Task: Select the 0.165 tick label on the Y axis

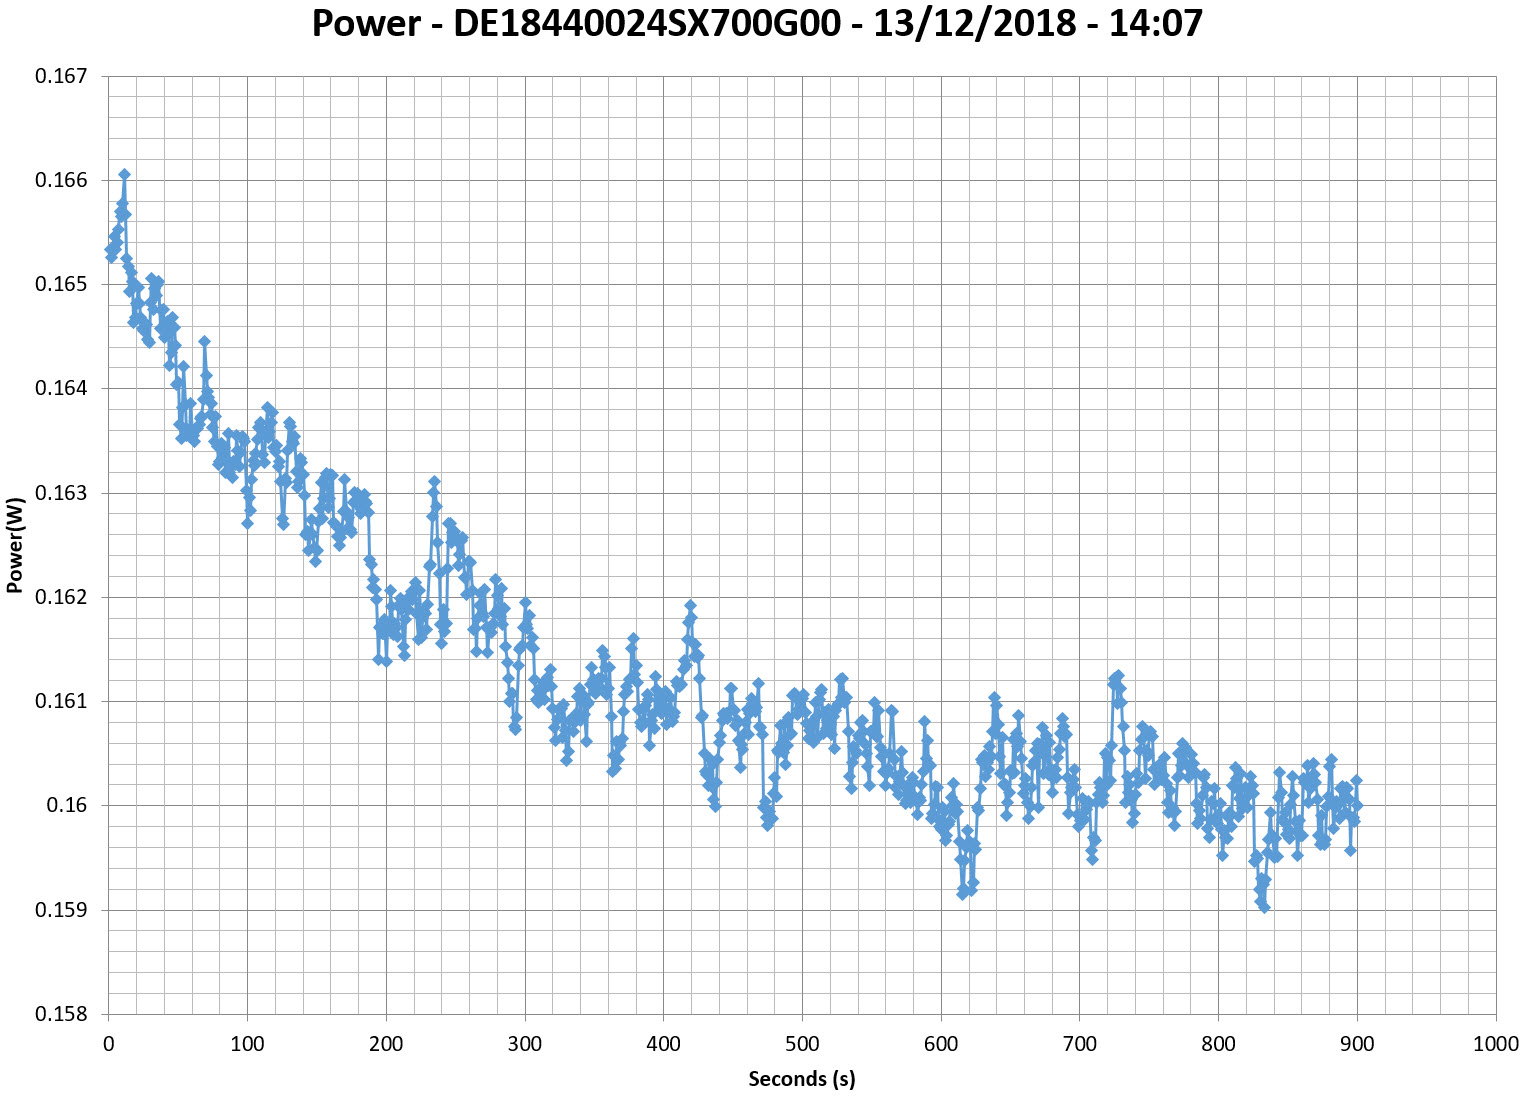Action: coord(61,285)
